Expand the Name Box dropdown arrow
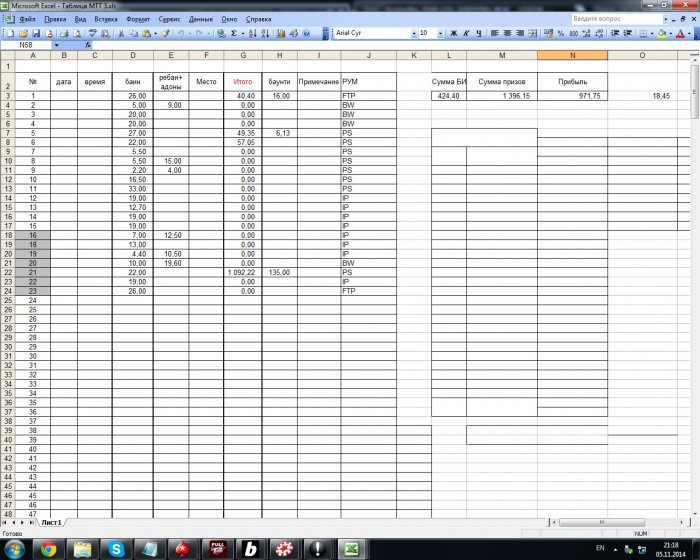This screenshot has width=700, height=560. [56, 45]
